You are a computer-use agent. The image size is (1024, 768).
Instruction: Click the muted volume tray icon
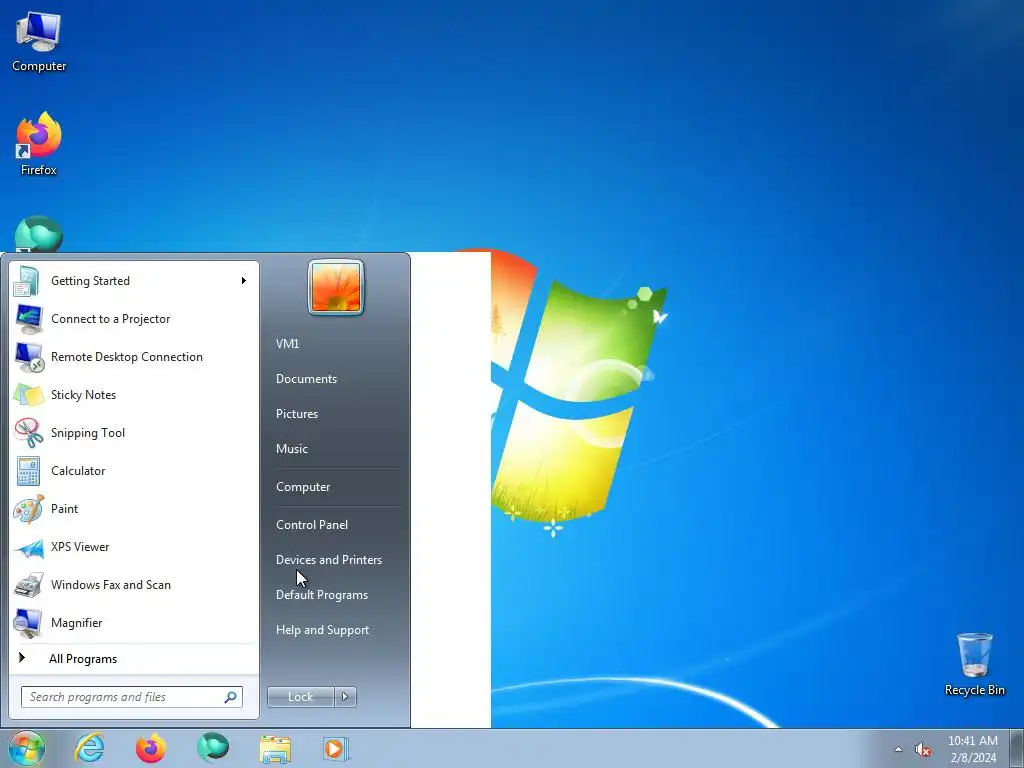pyautogui.click(x=923, y=750)
